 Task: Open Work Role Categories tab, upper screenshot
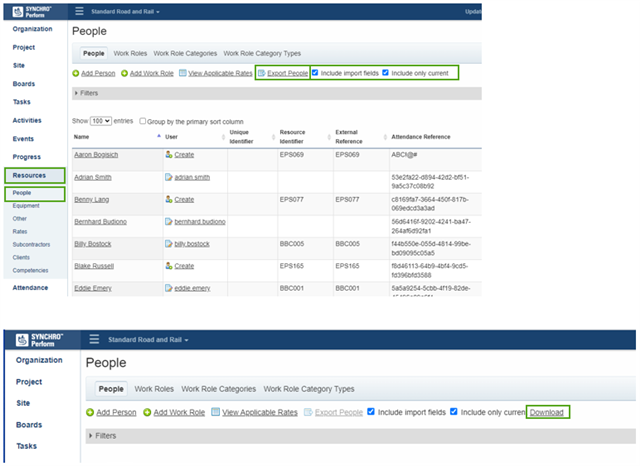click(185, 53)
